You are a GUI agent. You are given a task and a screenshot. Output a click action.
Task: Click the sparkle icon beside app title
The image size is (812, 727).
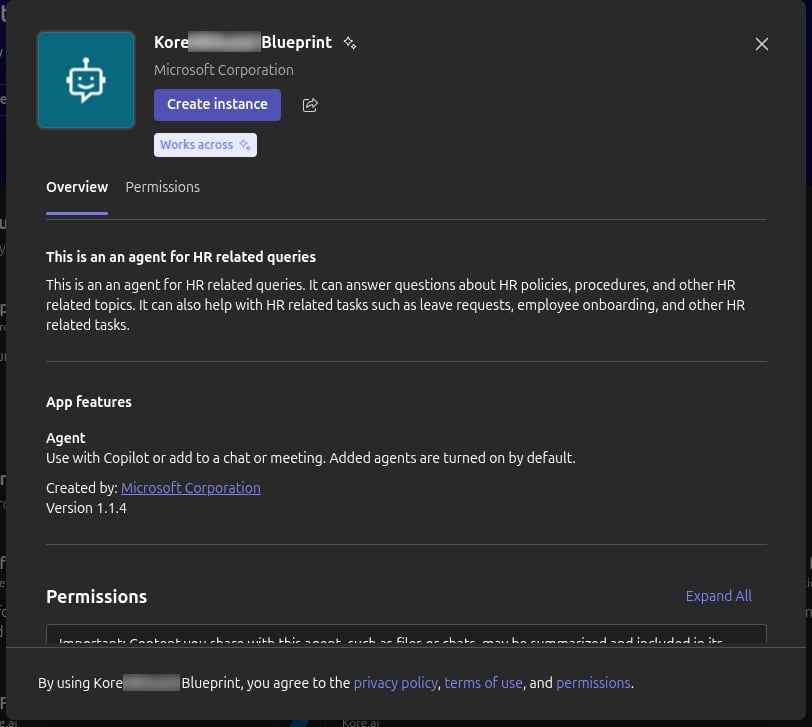[350, 43]
